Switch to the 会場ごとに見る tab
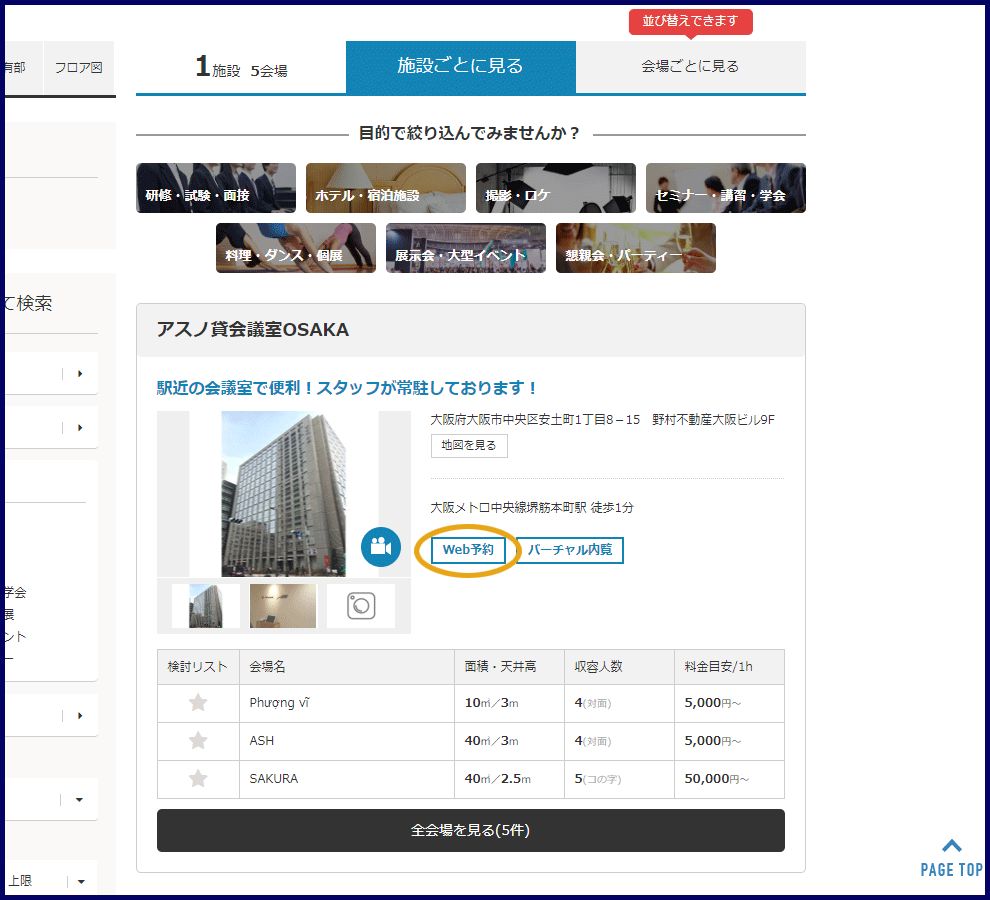 690,67
